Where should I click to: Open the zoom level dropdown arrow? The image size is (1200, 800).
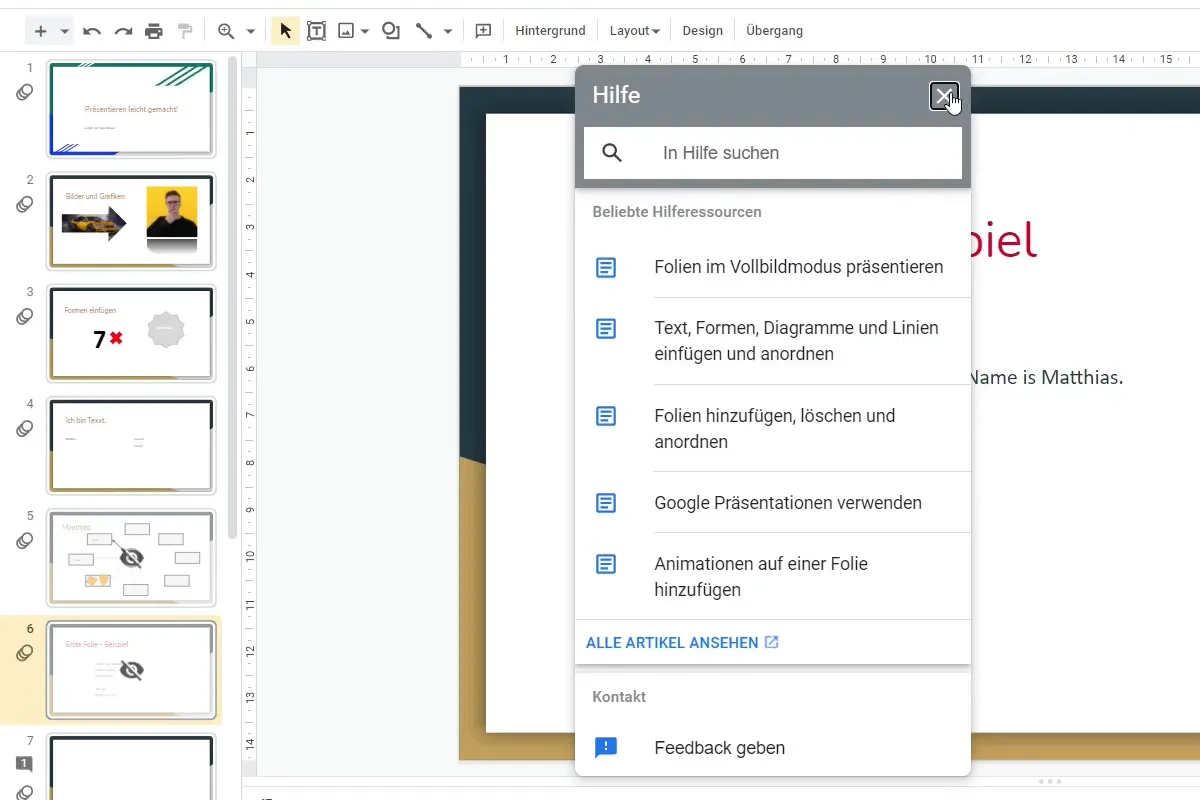point(250,31)
